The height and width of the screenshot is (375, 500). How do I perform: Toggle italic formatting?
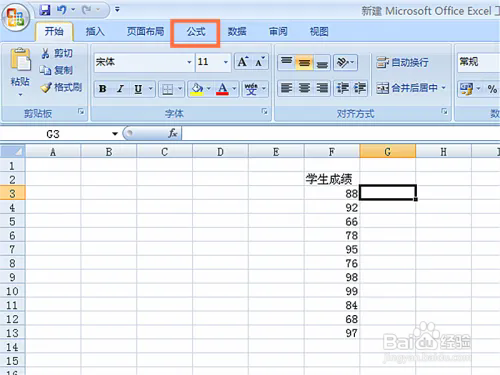point(120,89)
